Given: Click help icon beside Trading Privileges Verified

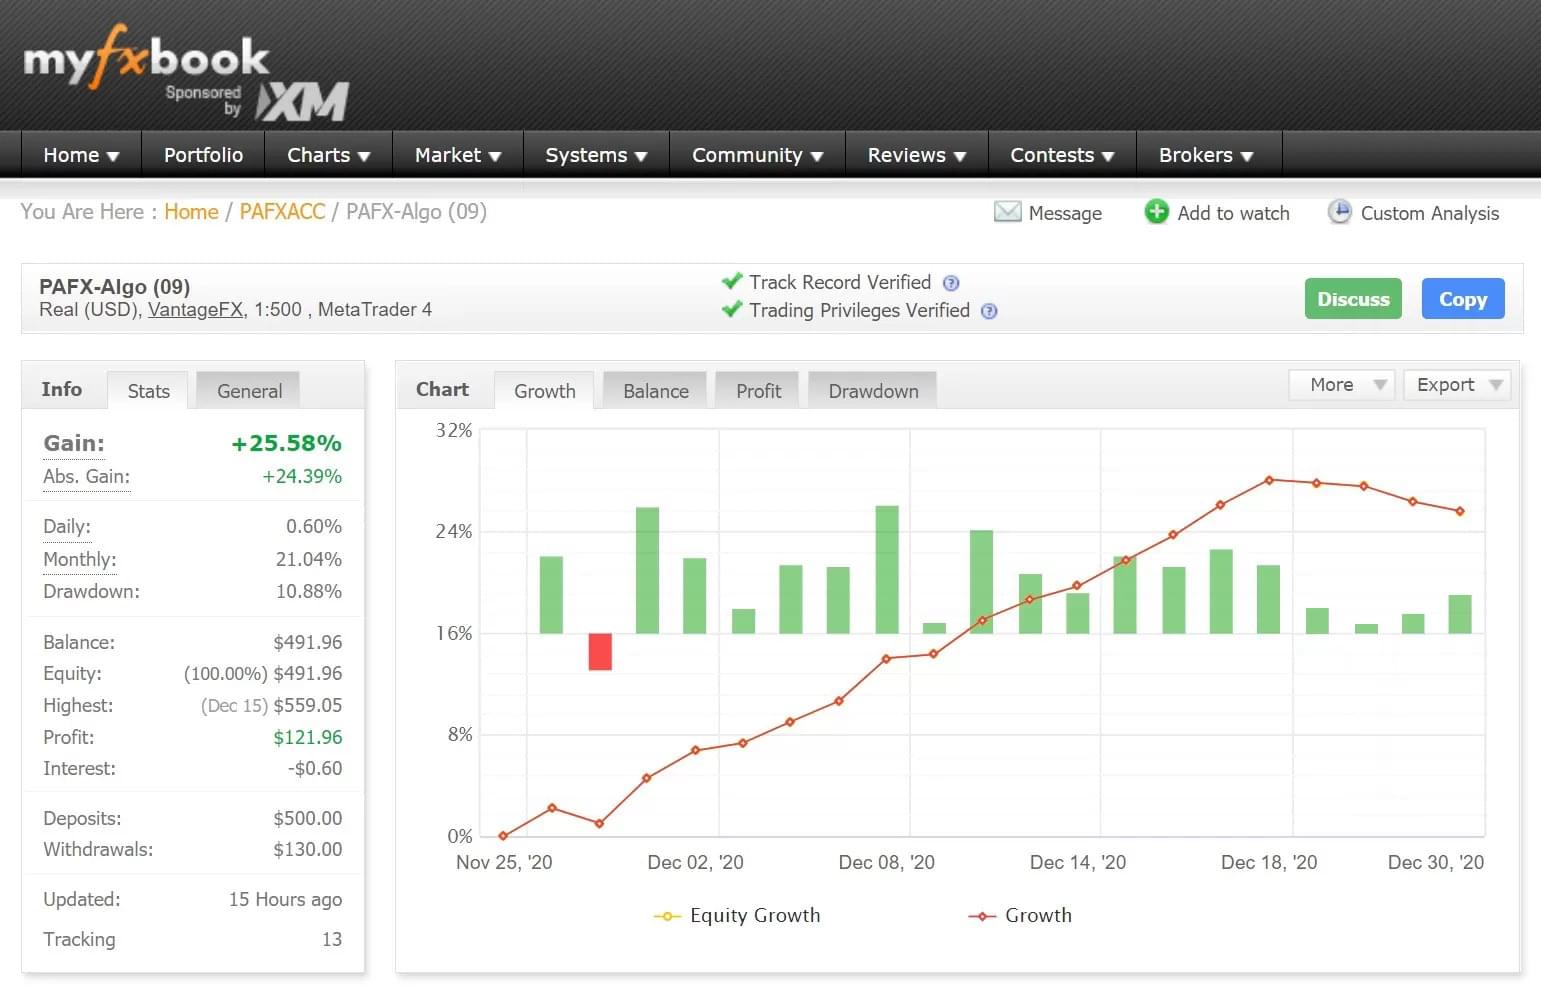Looking at the screenshot, I should coord(989,311).
